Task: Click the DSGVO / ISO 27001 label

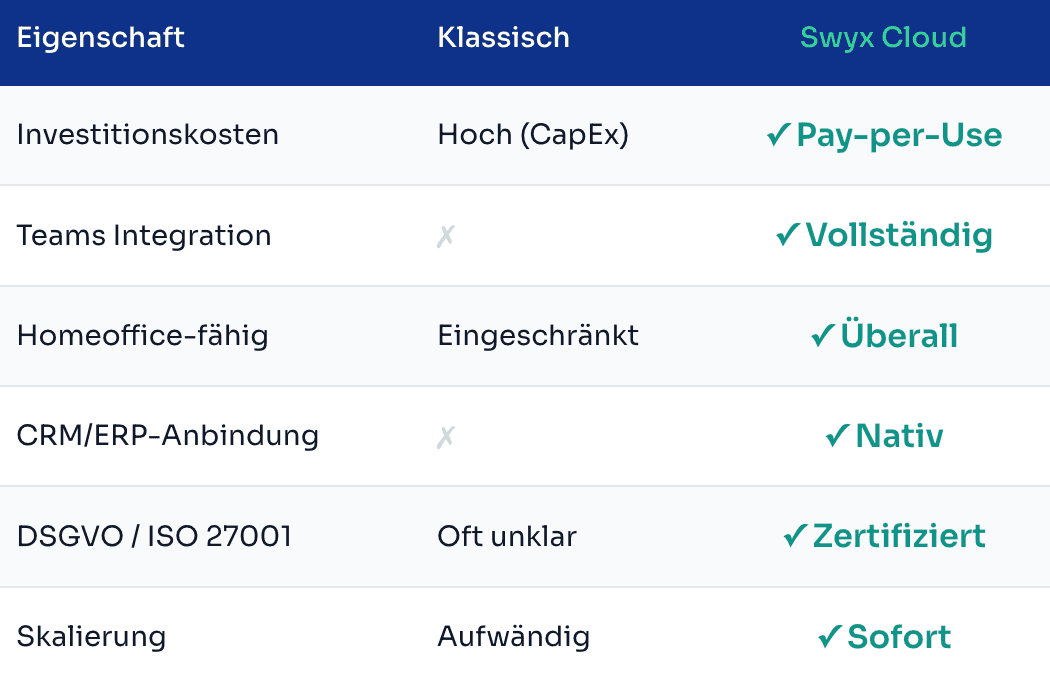Action: [154, 536]
